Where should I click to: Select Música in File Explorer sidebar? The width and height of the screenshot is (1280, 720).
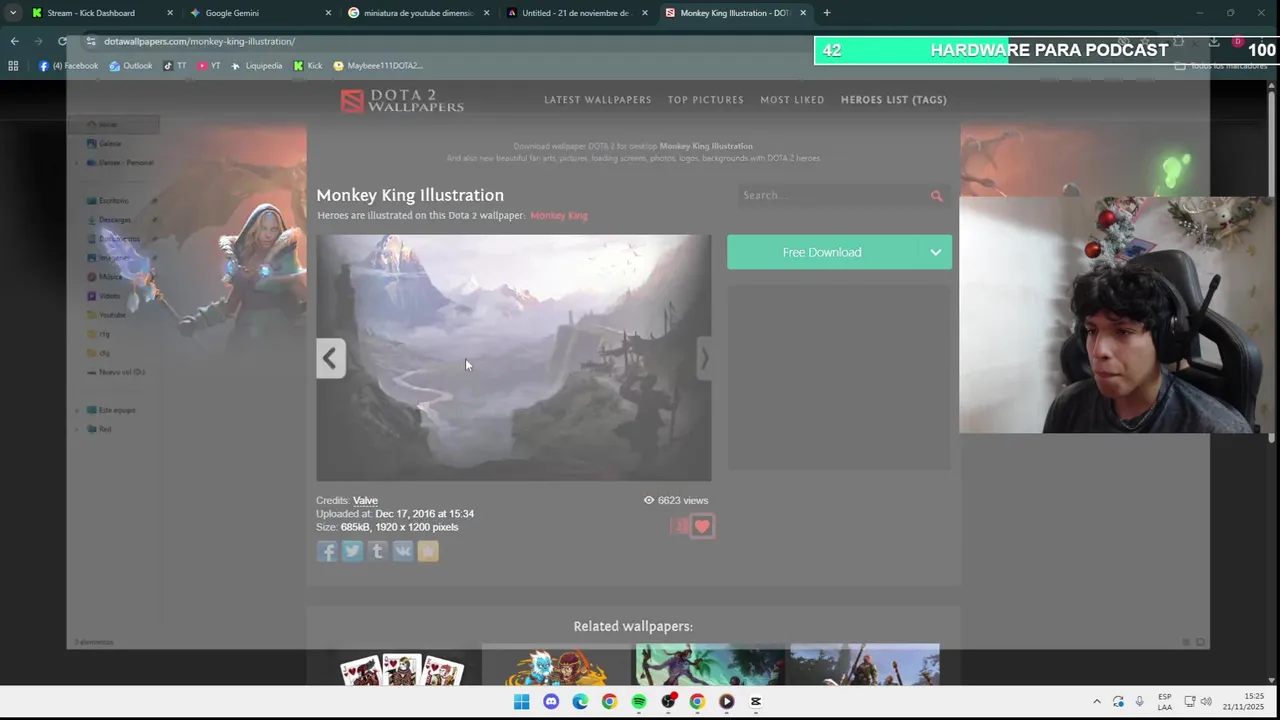[x=104, y=277]
